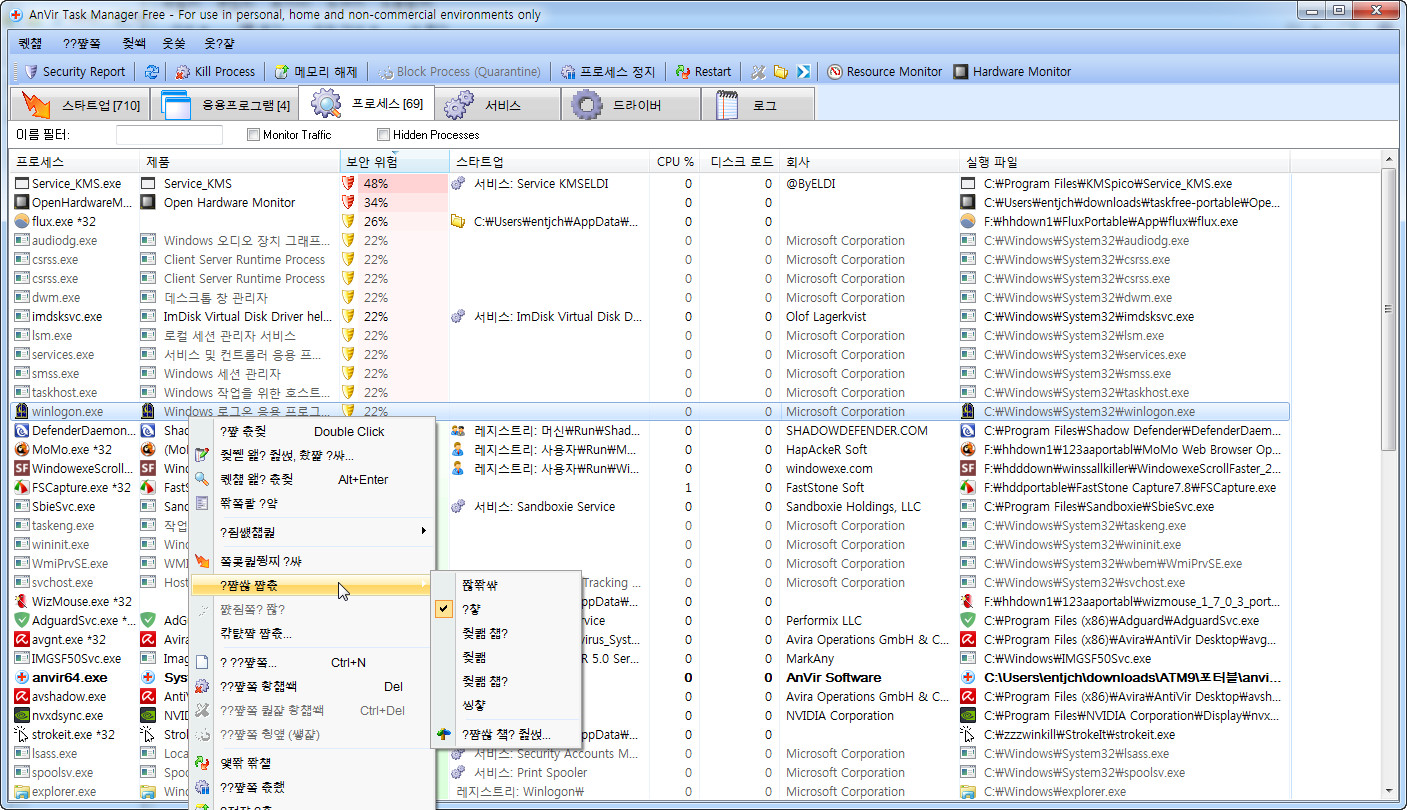The width and height of the screenshot is (1407, 810).
Task: Click the 프로세스 정지 toolbar button
Action: point(608,72)
